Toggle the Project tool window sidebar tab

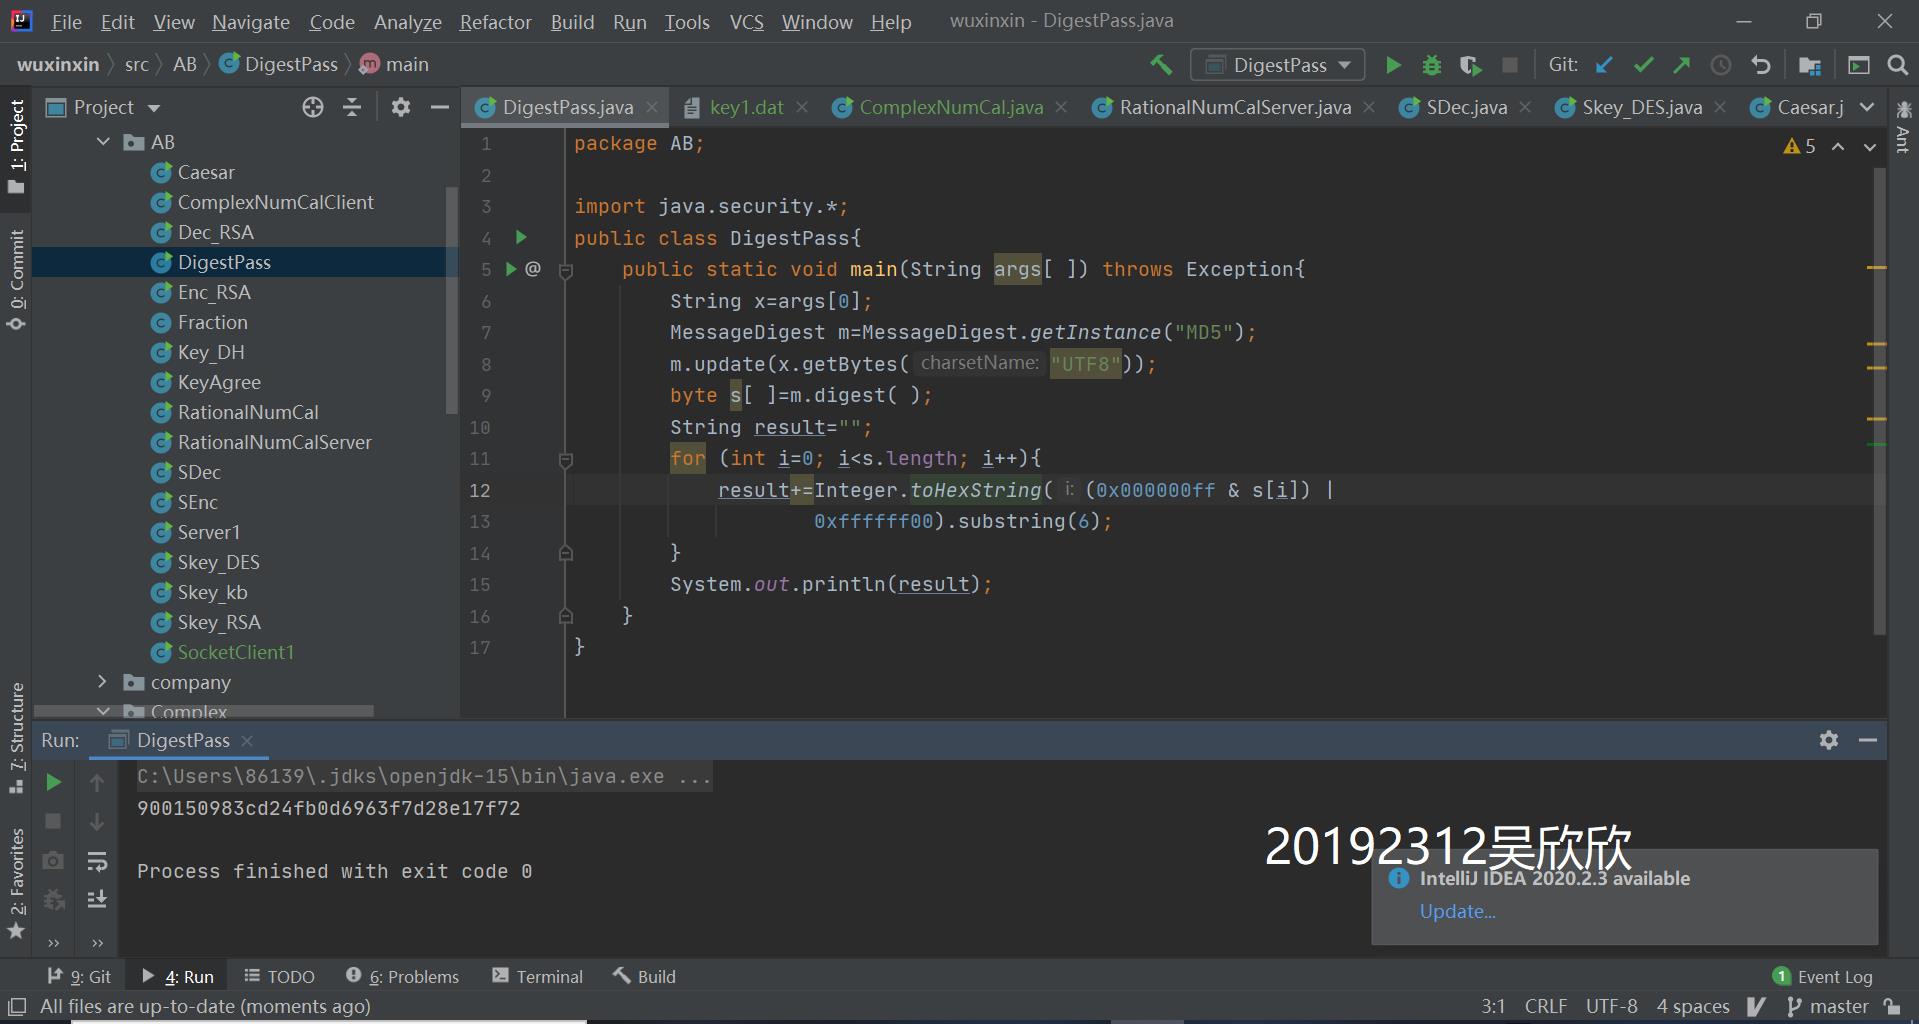coord(16,146)
